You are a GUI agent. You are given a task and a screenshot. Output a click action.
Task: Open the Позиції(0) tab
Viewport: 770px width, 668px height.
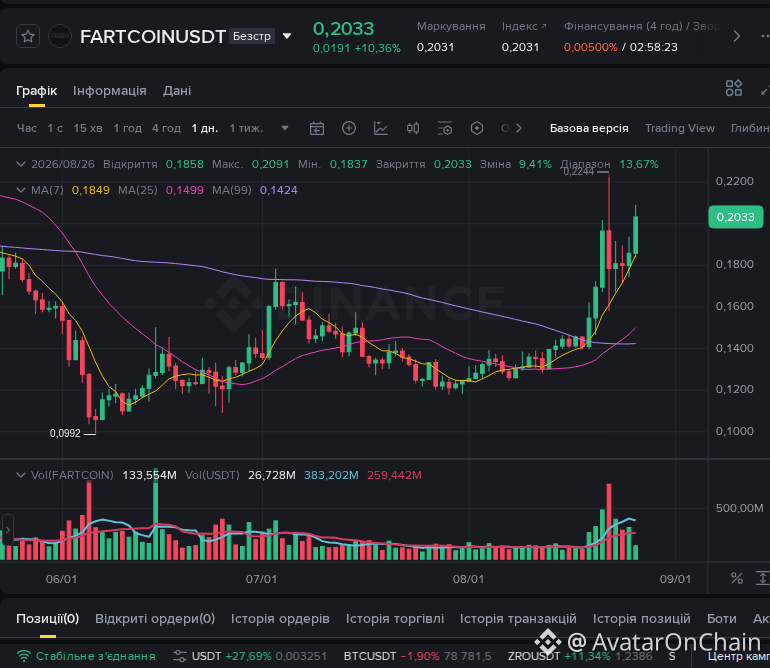[x=48, y=618]
